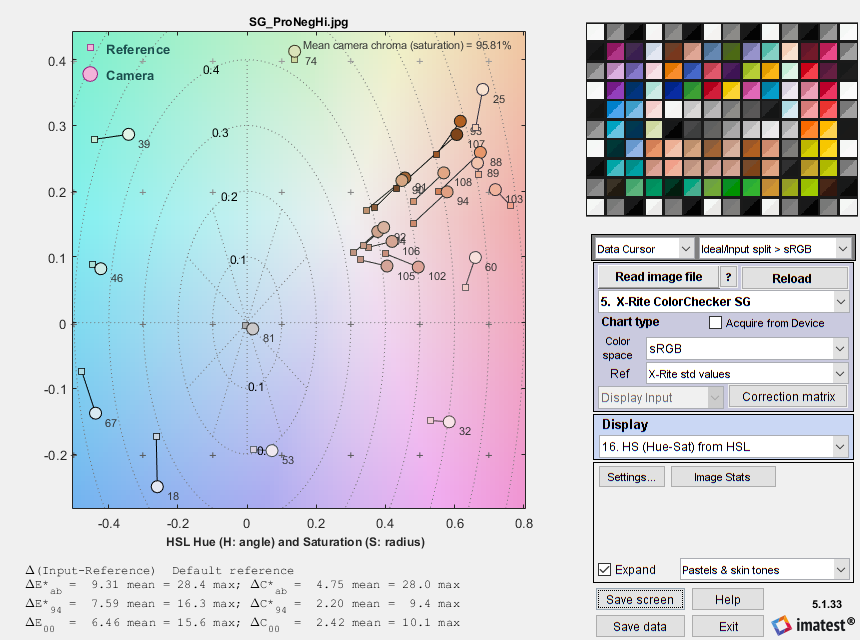The height and width of the screenshot is (640, 860).
Task: Enable the Acquire from Device checkbox
Action: pos(715,323)
